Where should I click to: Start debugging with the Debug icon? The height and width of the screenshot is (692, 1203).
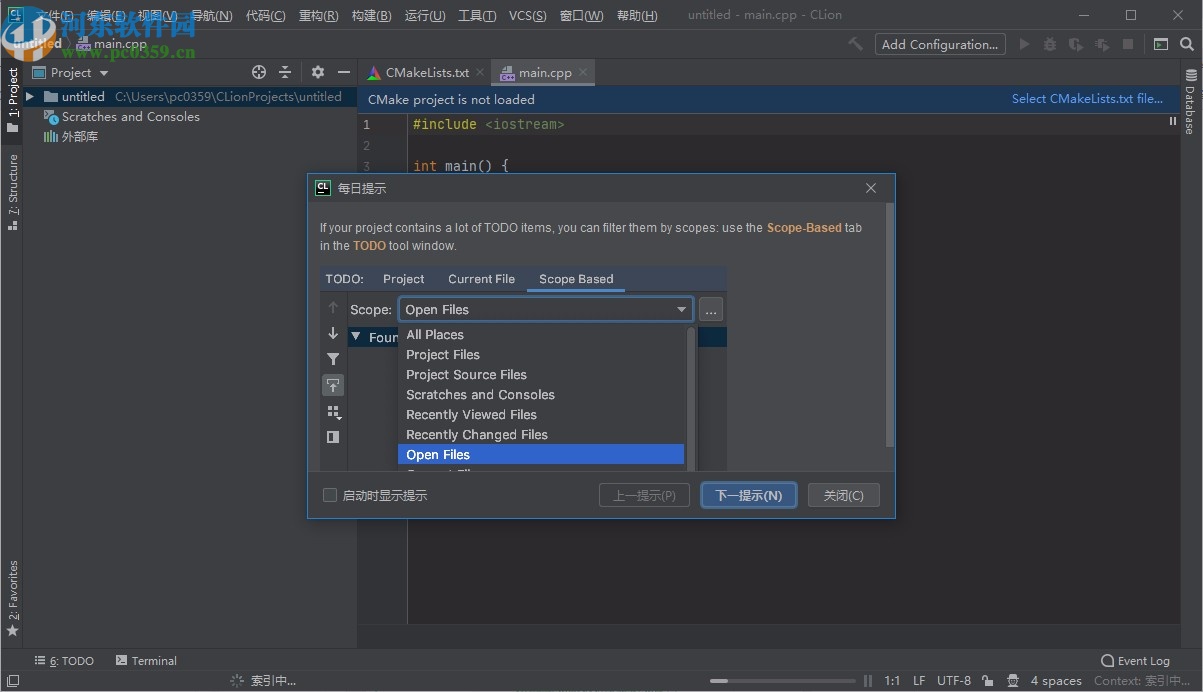(x=1051, y=44)
